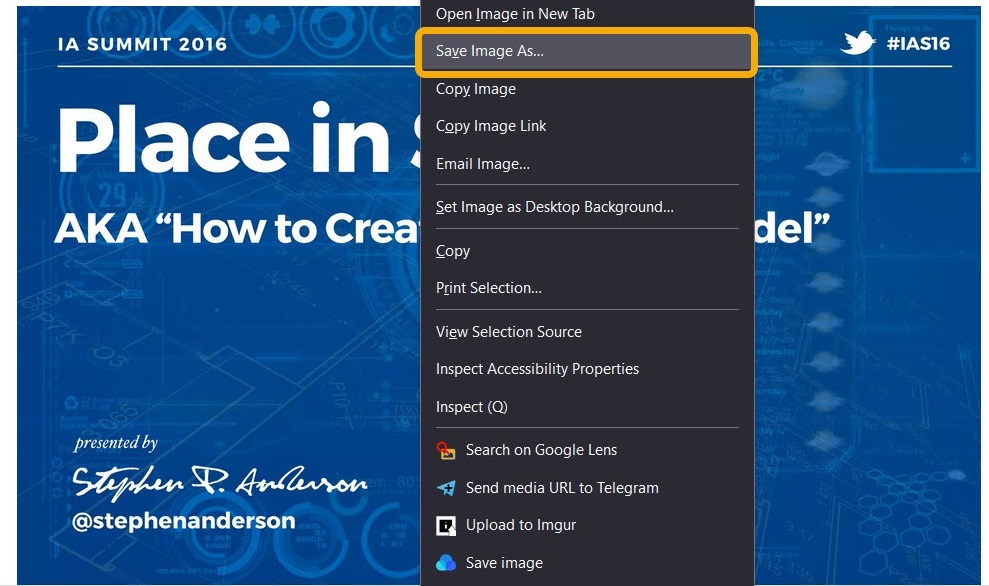This screenshot has height=586, width=989.
Task: Choose 'Copy Image' from the context menu
Action: click(476, 89)
